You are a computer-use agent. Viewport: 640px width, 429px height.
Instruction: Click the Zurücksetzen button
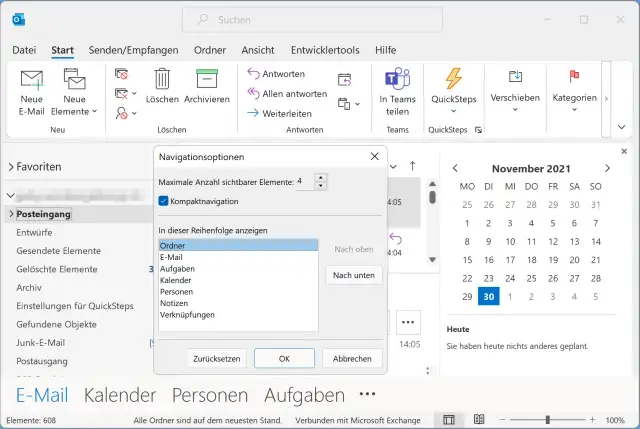pyautogui.click(x=217, y=358)
